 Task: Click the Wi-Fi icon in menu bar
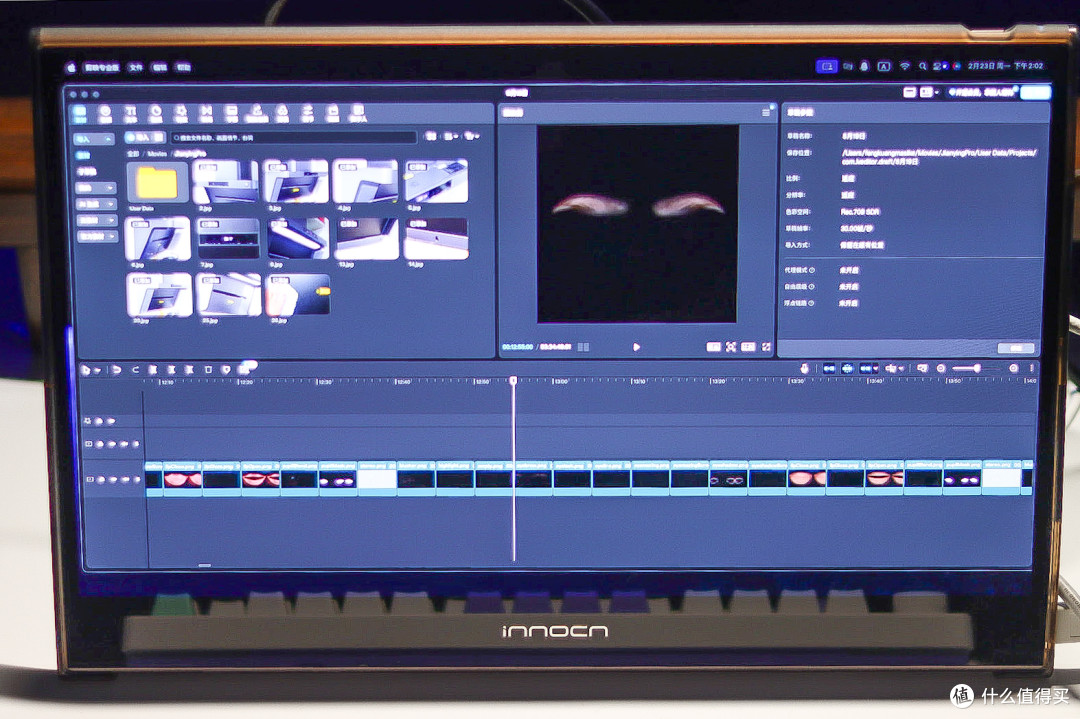pyautogui.click(x=904, y=66)
